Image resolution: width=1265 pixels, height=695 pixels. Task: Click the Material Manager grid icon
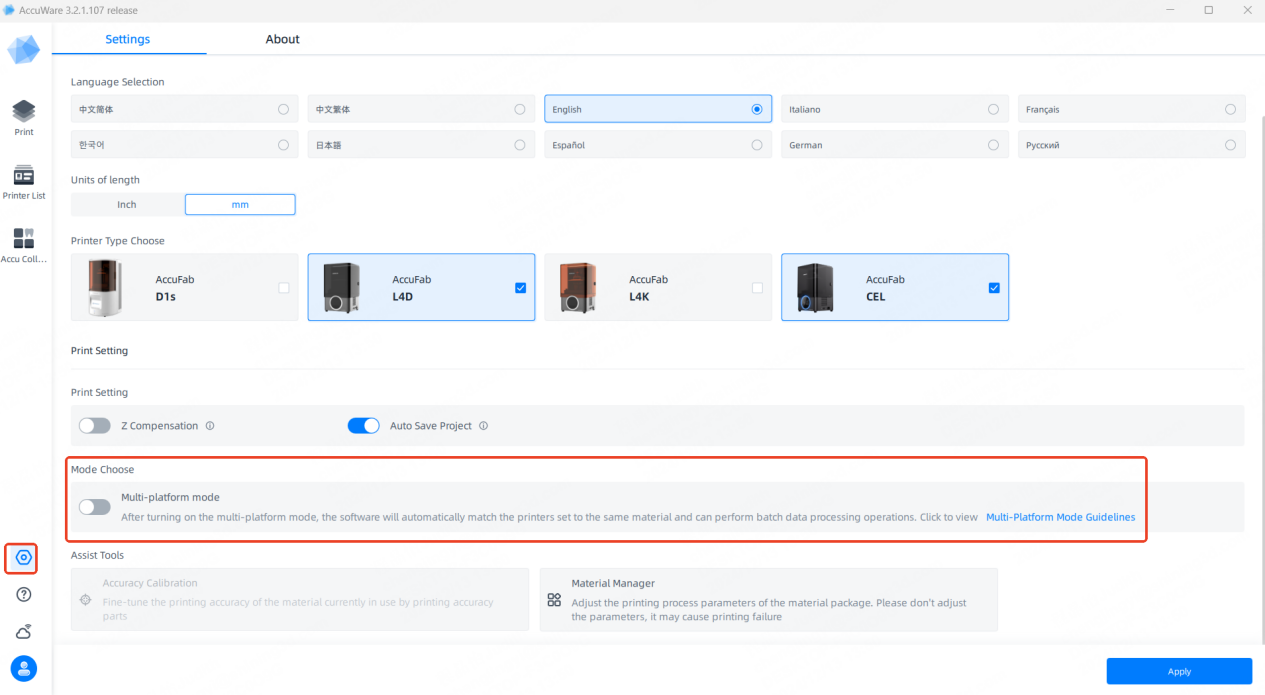tap(554, 600)
